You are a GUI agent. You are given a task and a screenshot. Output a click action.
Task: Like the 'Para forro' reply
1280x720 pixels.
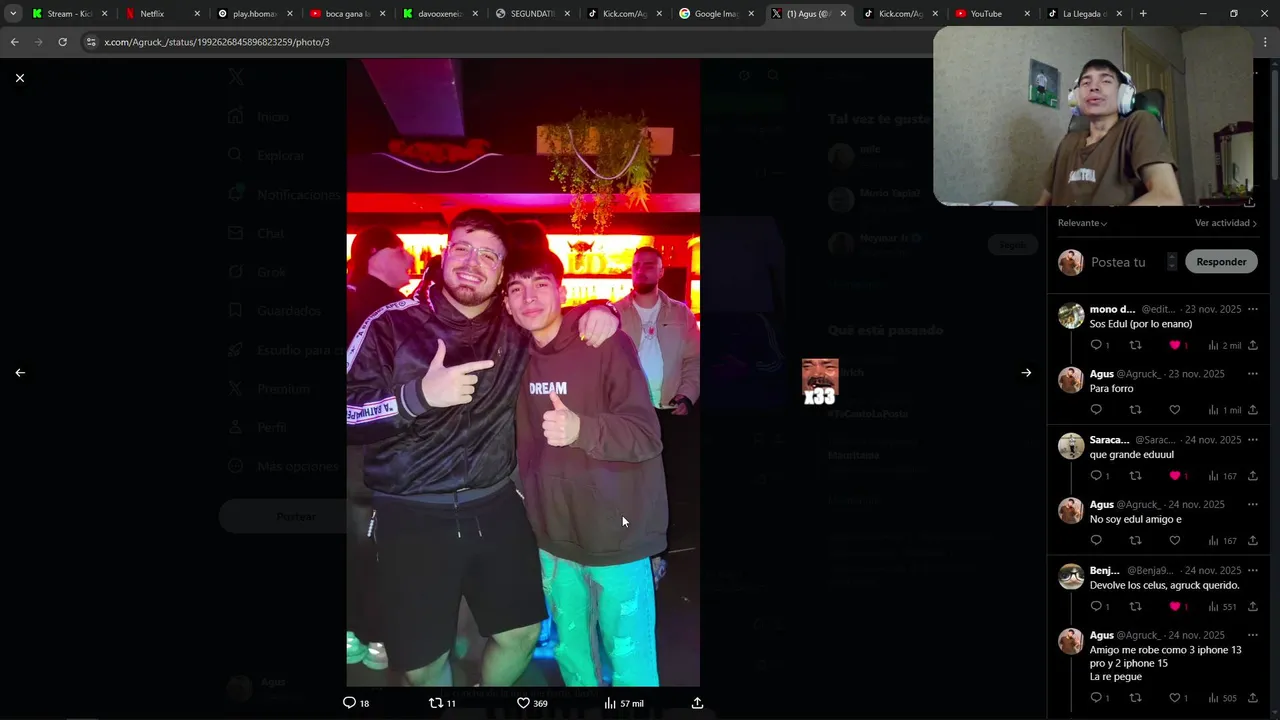pos(1175,410)
